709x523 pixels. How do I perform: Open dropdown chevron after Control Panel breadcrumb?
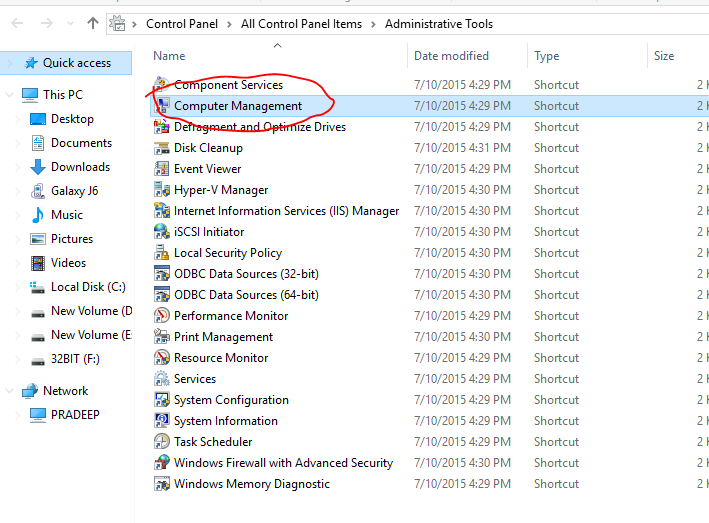coord(229,24)
